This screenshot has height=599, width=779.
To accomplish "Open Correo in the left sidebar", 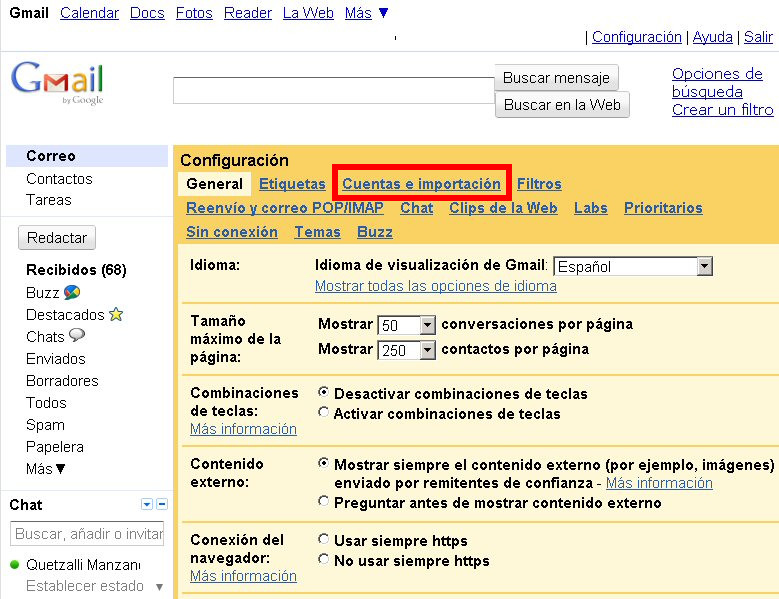I will pyautogui.click(x=87, y=156).
